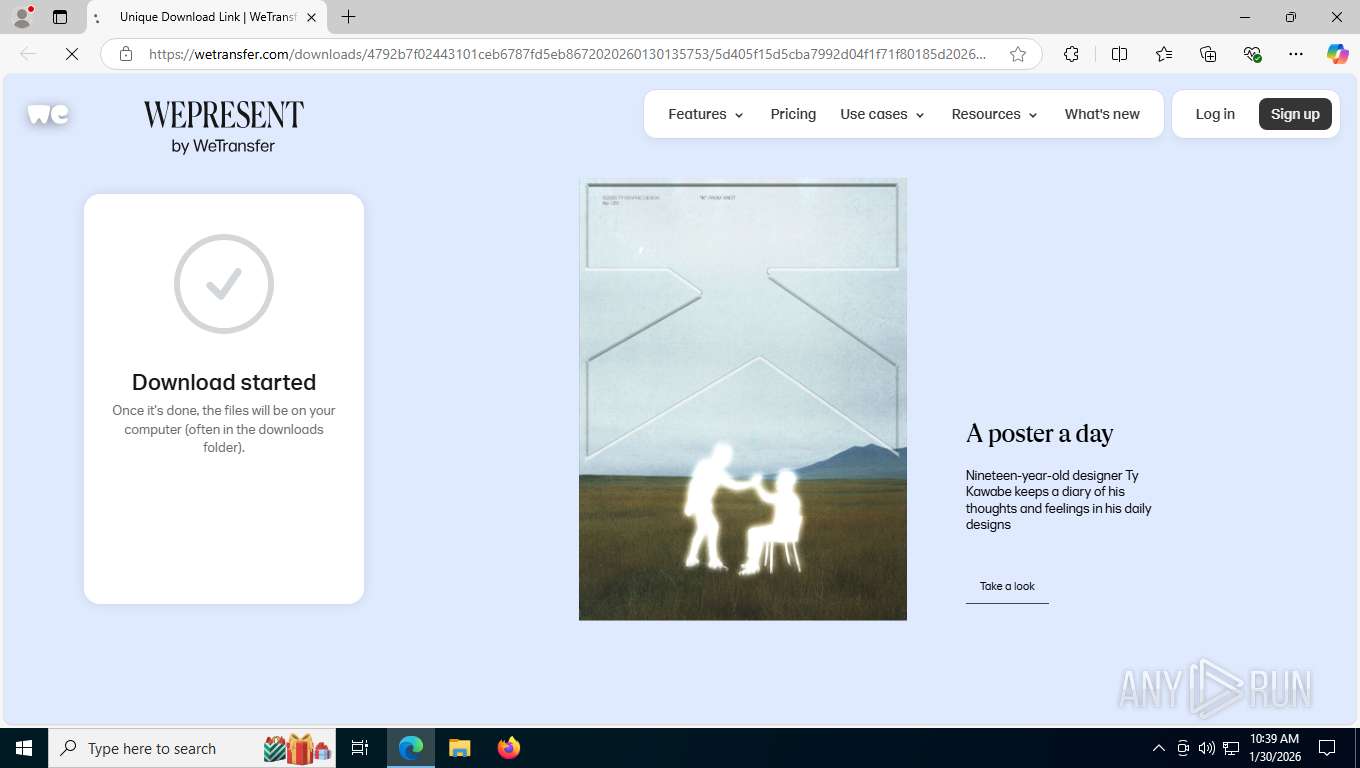Expand the Use cases dropdown
Image resolution: width=1360 pixels, height=768 pixels.
click(x=882, y=114)
